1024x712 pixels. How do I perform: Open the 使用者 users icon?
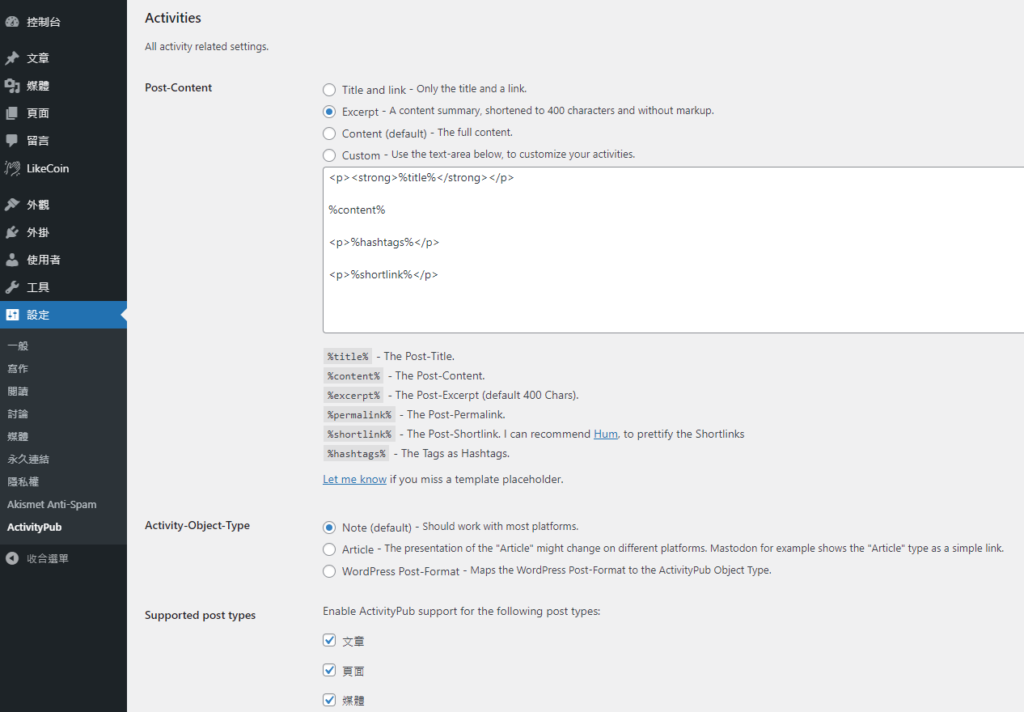click(x=12, y=259)
